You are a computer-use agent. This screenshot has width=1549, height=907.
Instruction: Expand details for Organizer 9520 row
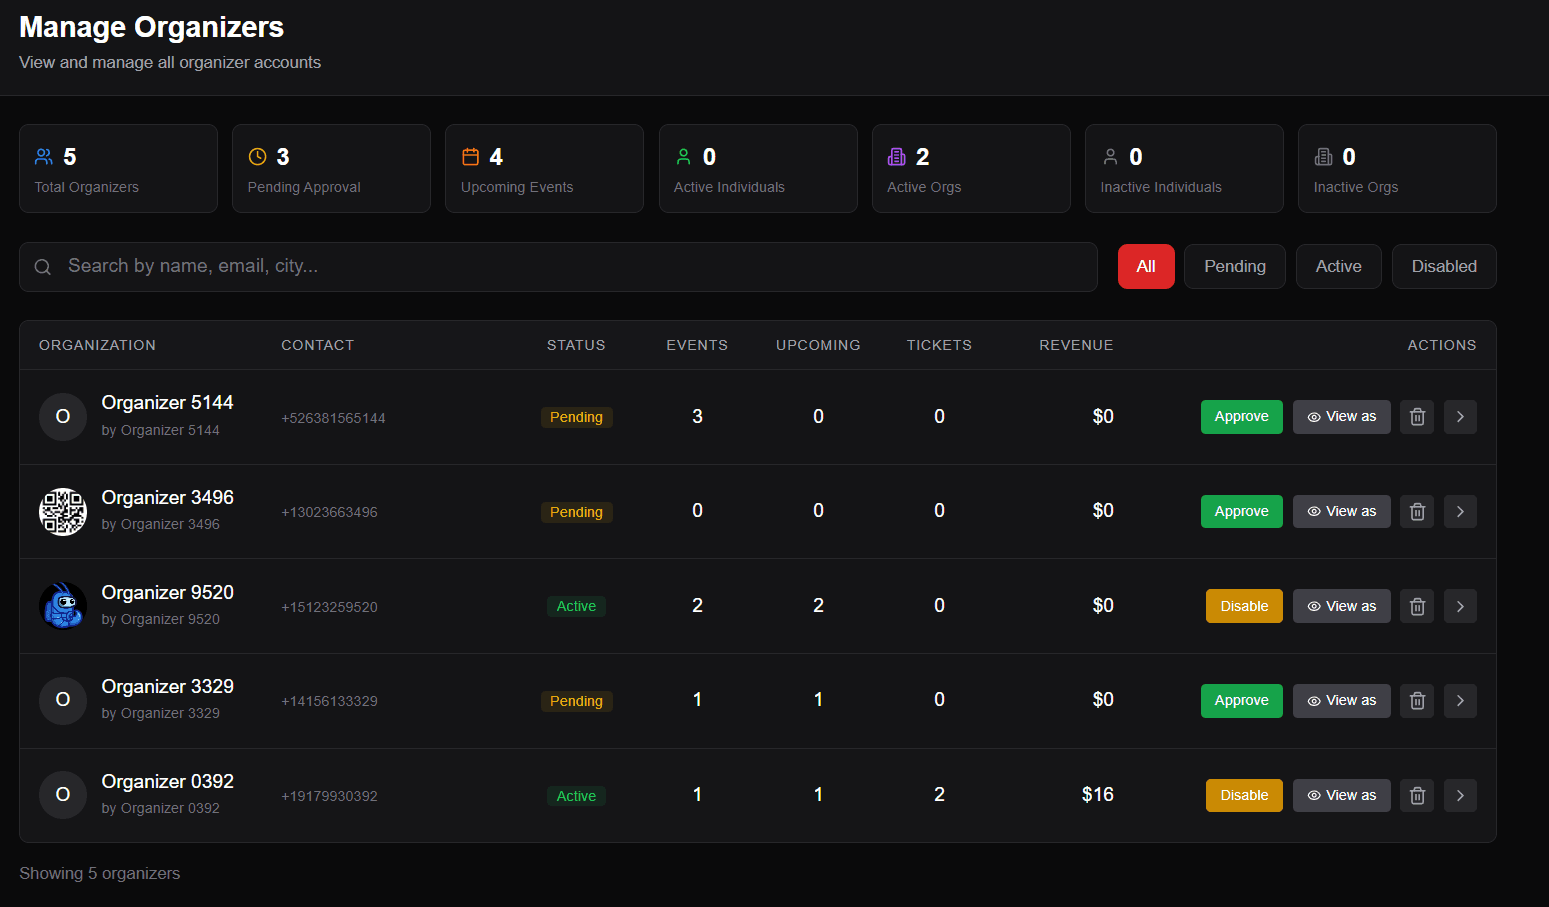coord(1459,605)
